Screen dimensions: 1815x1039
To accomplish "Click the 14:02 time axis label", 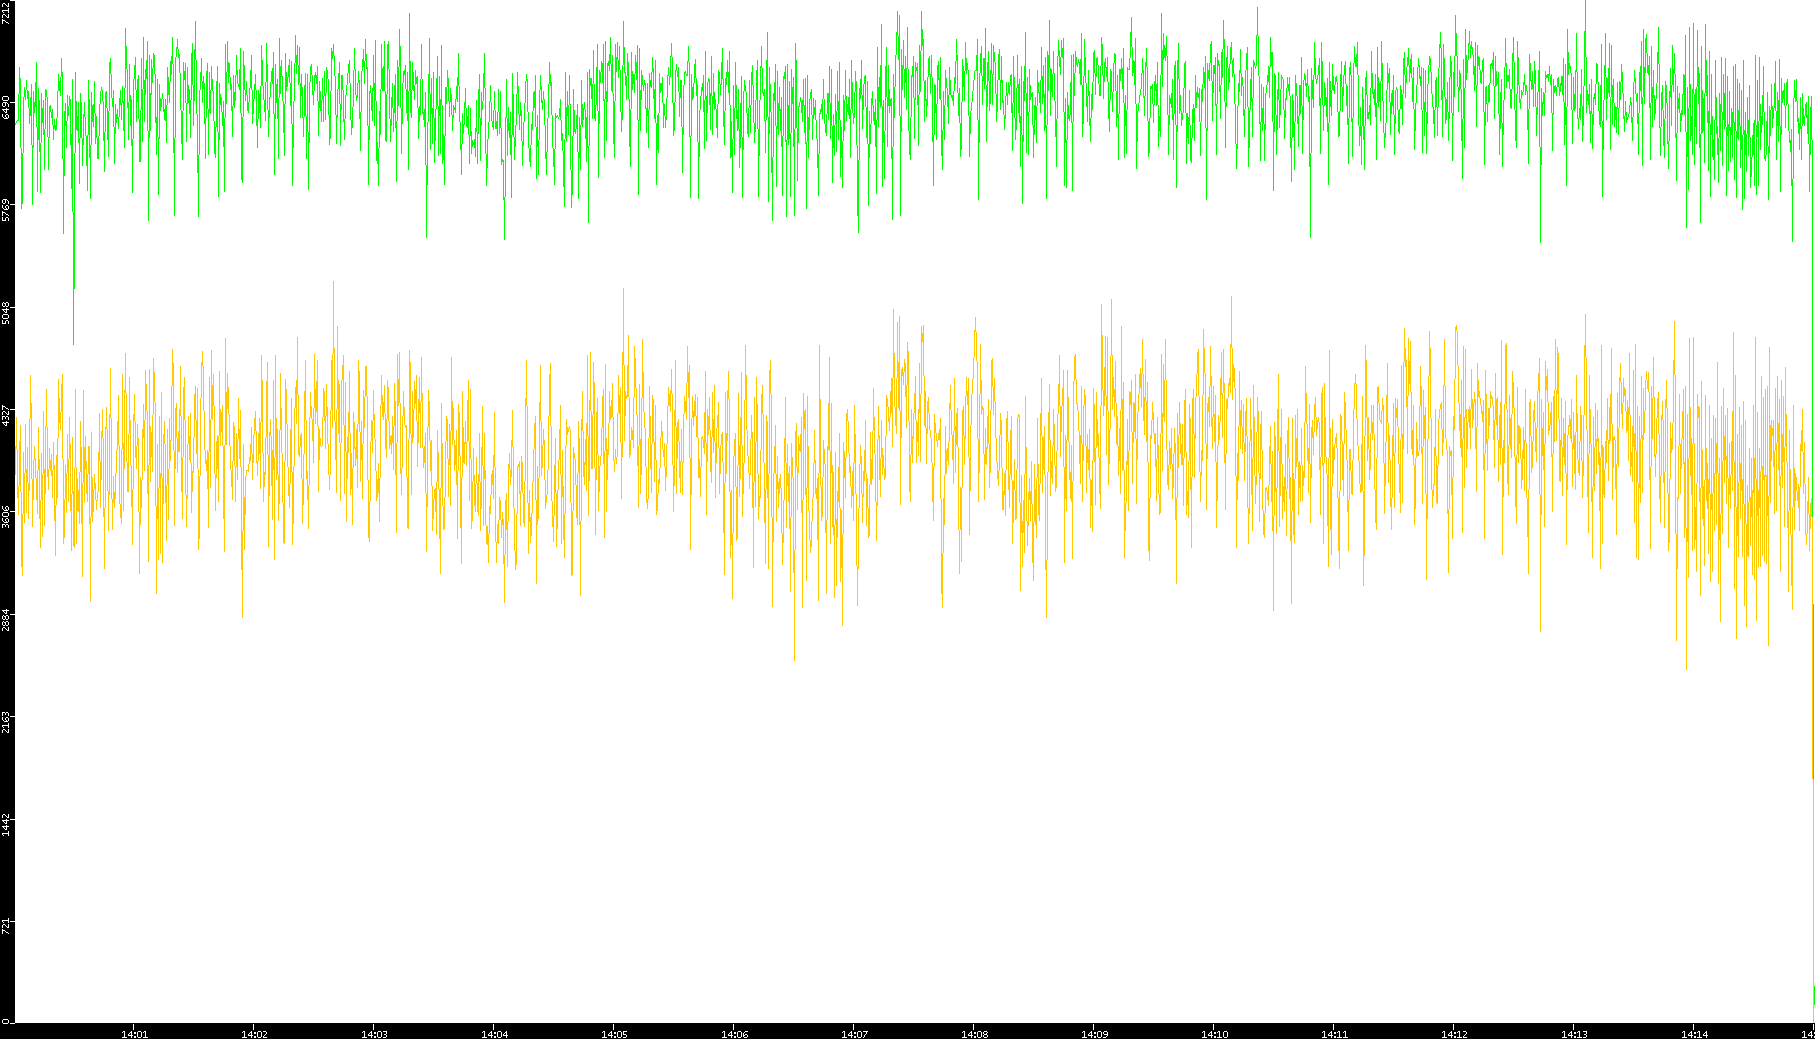I will pyautogui.click(x=254, y=1034).
